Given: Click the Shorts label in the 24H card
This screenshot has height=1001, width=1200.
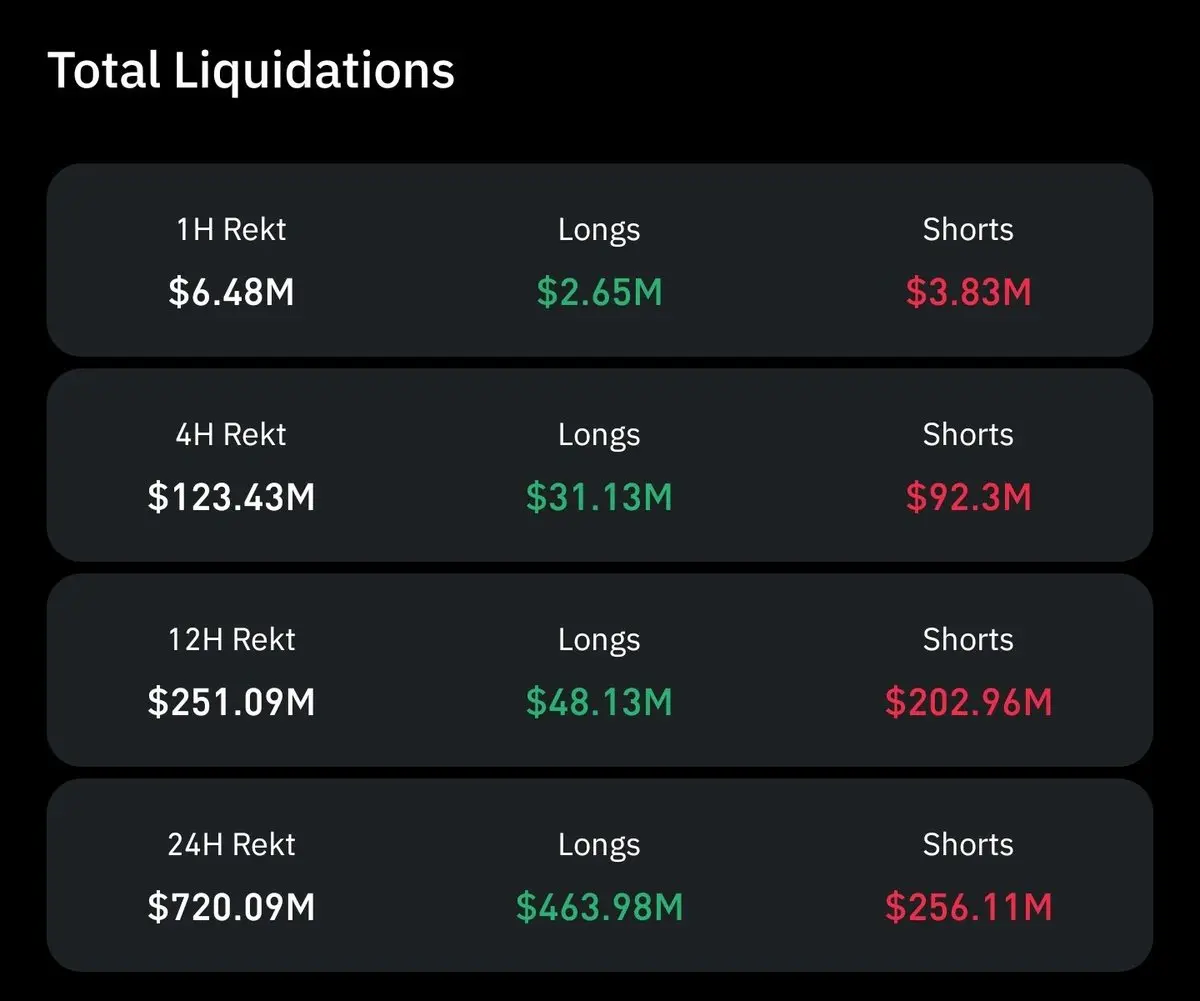Looking at the screenshot, I should [x=968, y=845].
